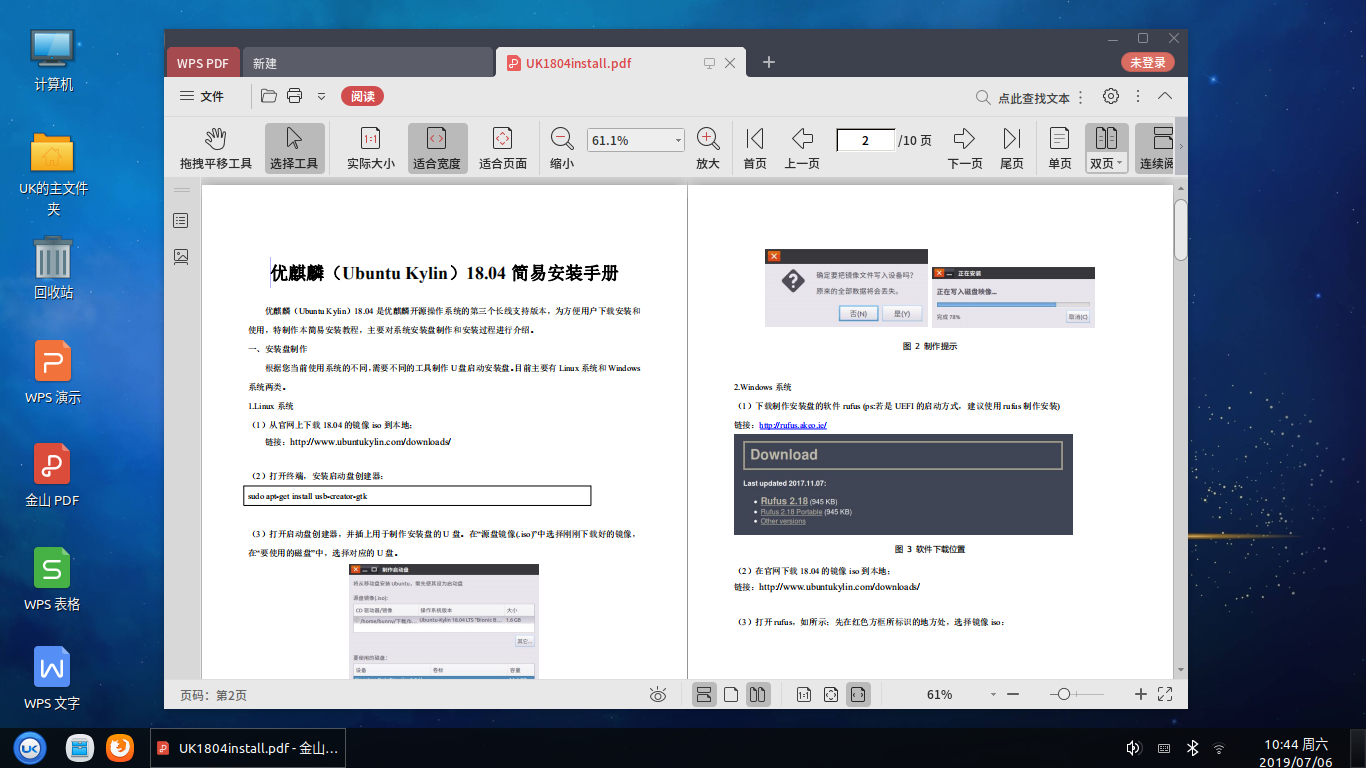The height and width of the screenshot is (768, 1366).
Task: Open the print options dropdown arrow near file icons
Action: [320, 96]
